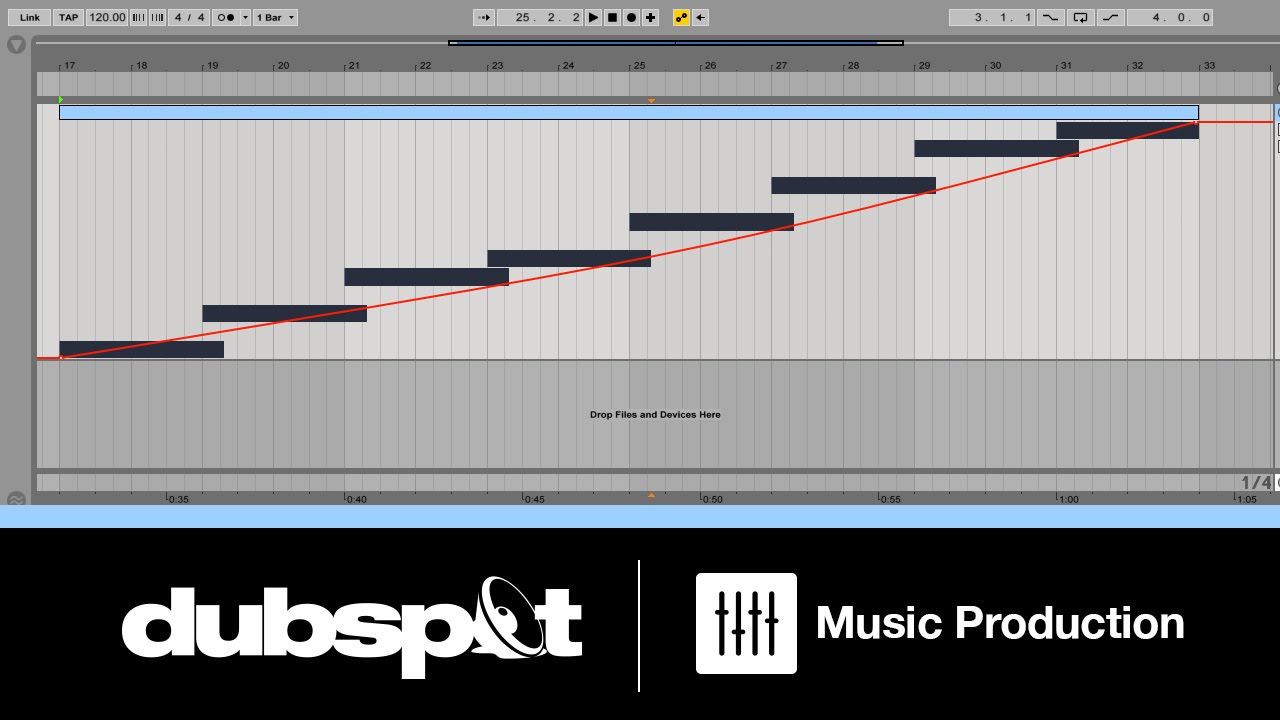Click the round icon at lower left
This screenshot has width=1280, height=720.
16,499
